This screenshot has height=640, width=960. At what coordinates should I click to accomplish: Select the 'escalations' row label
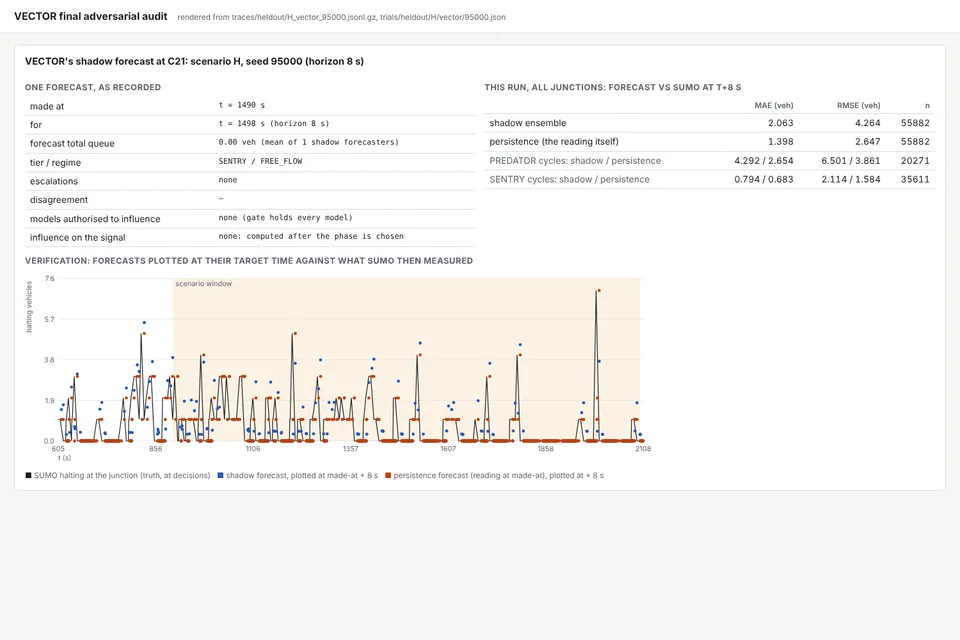(54, 181)
